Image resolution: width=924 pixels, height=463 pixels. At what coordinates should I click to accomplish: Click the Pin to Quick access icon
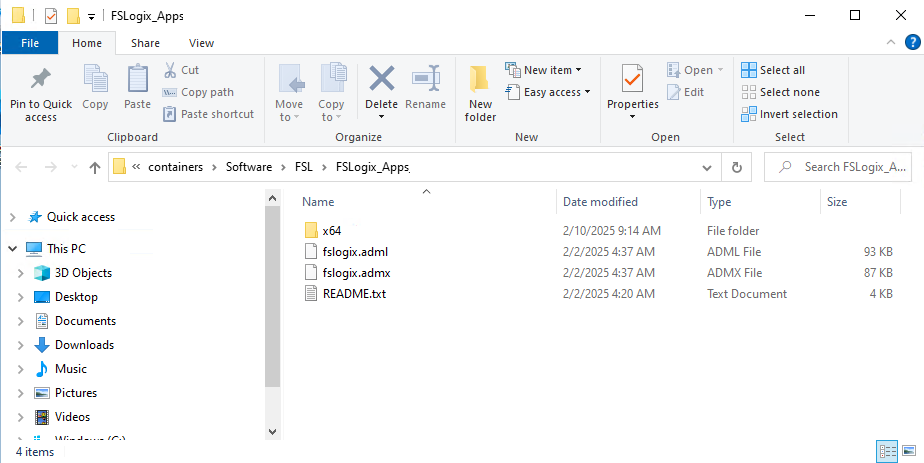(41, 78)
